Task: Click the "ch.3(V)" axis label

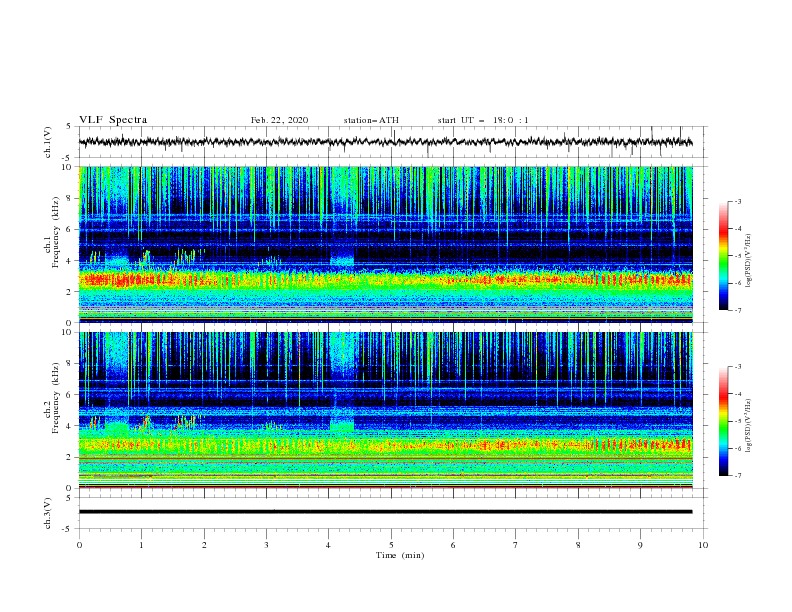Action: point(48,513)
